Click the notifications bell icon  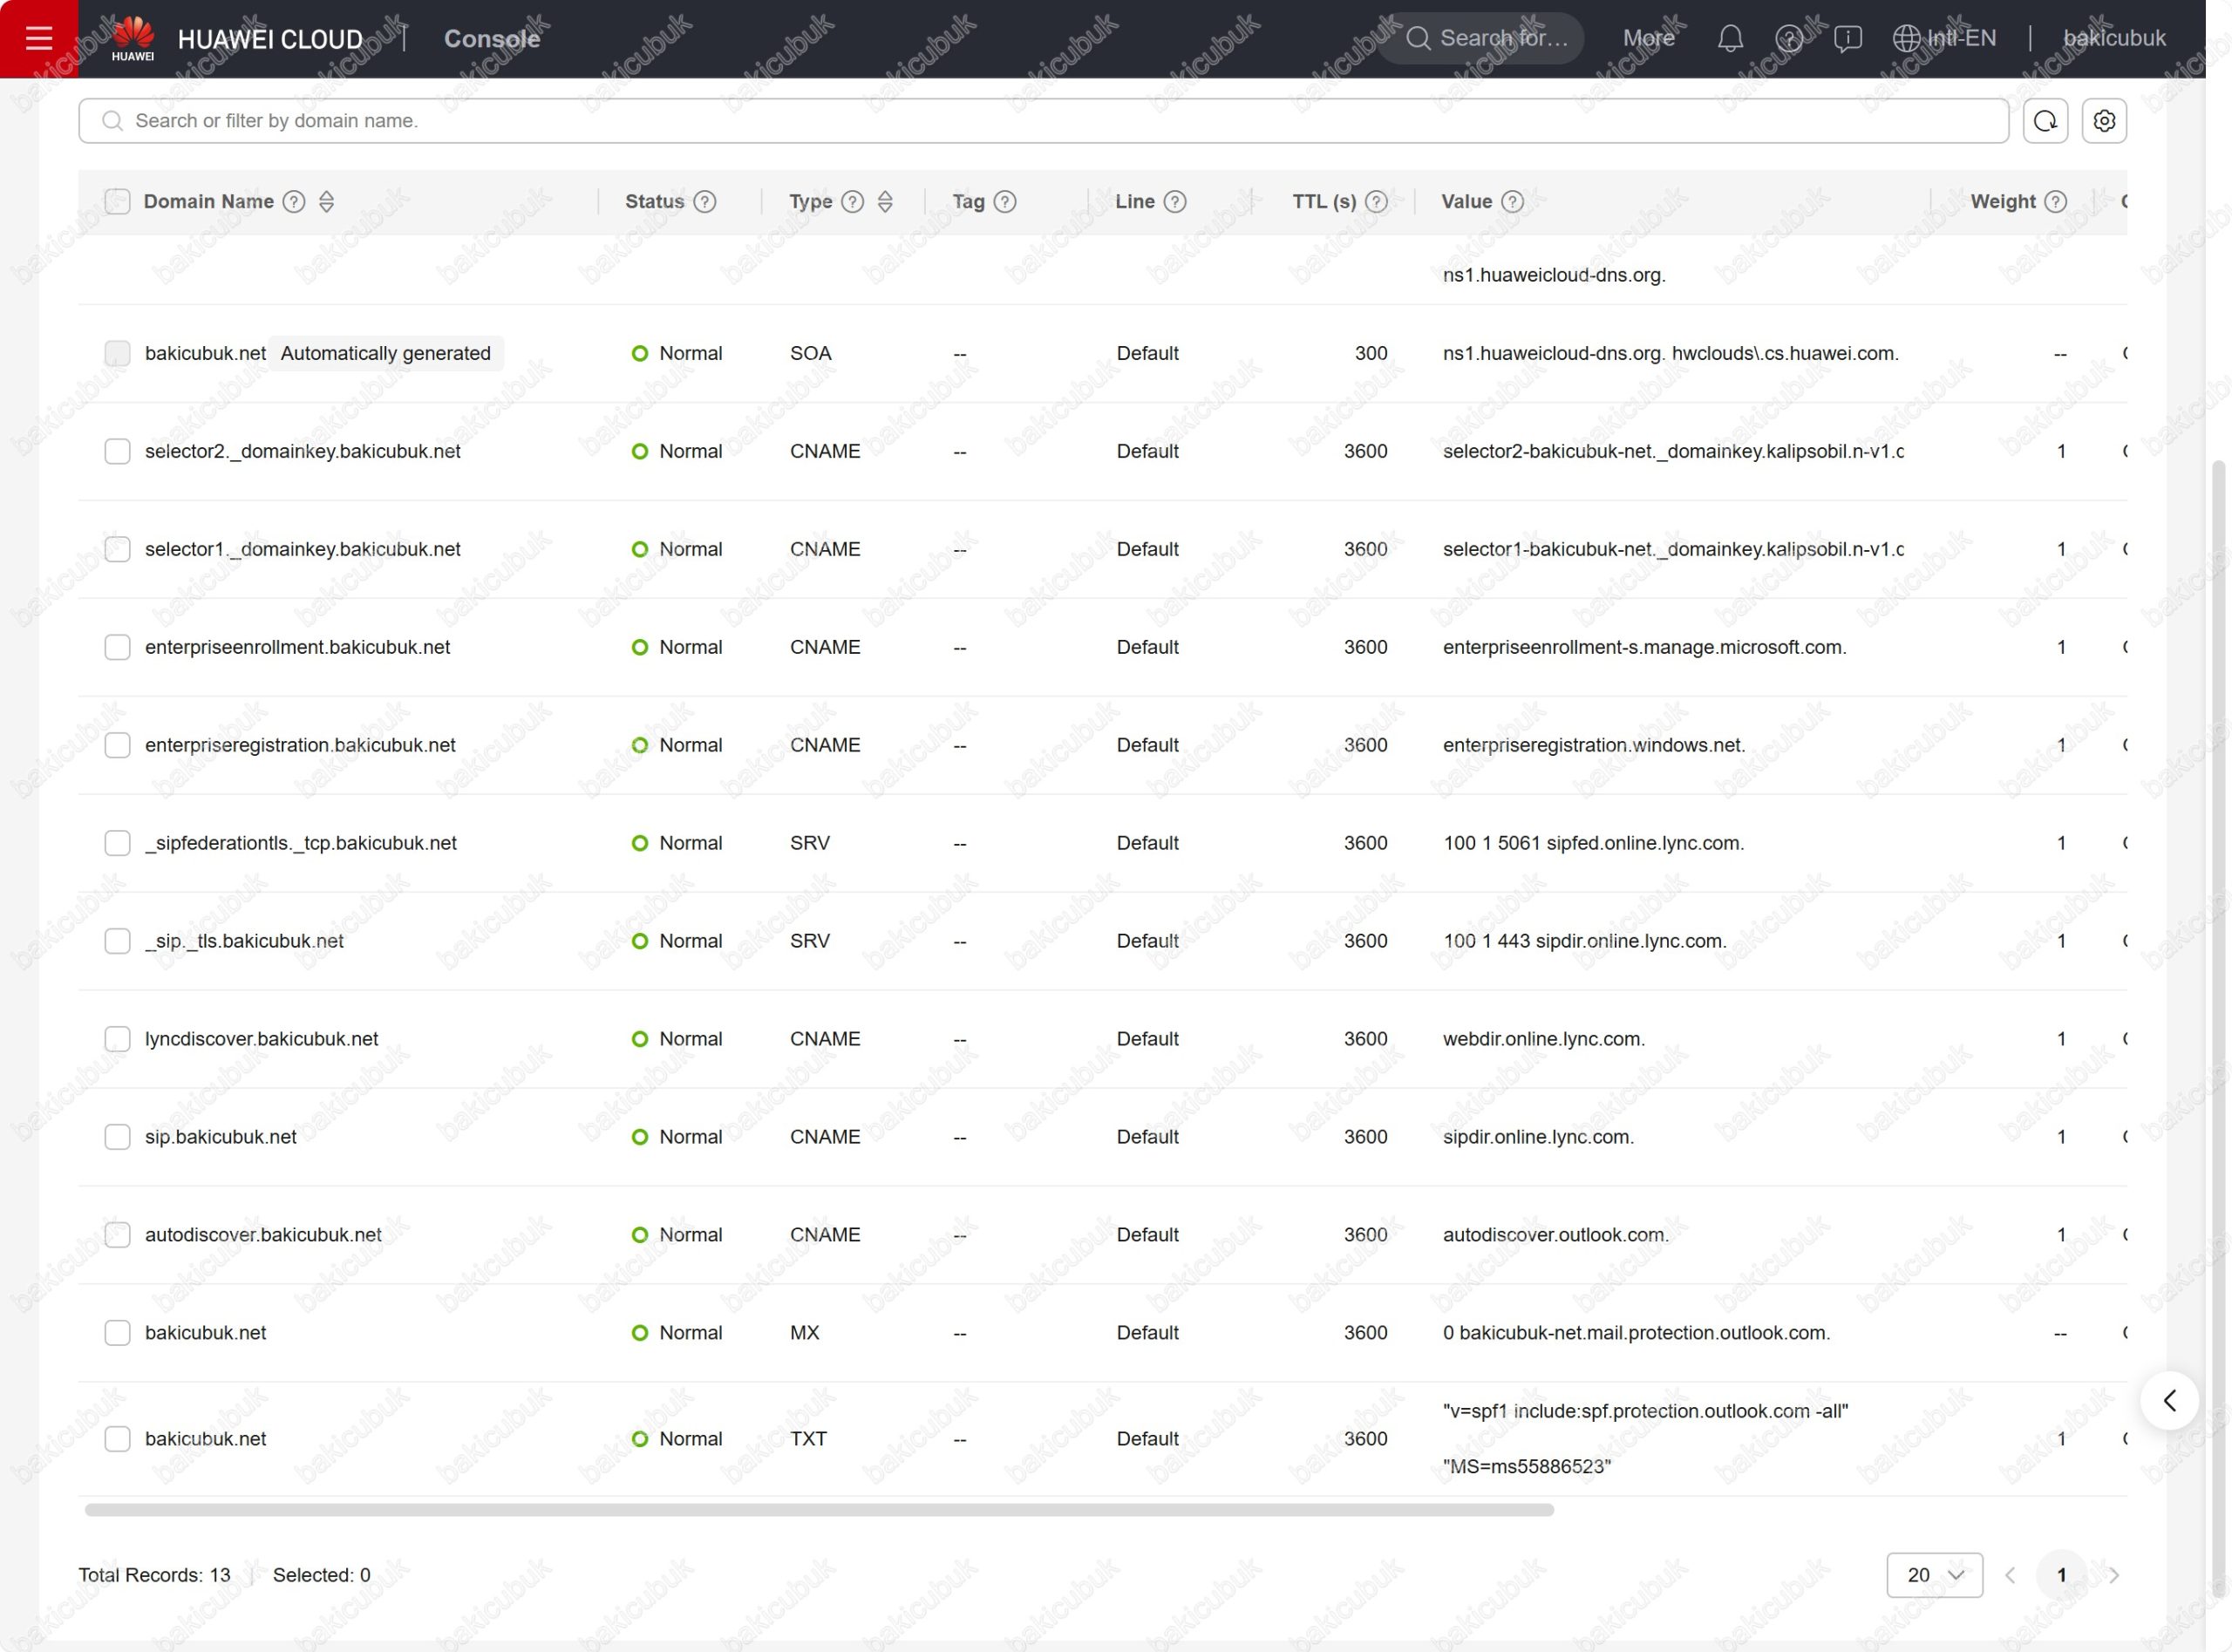(1730, 38)
